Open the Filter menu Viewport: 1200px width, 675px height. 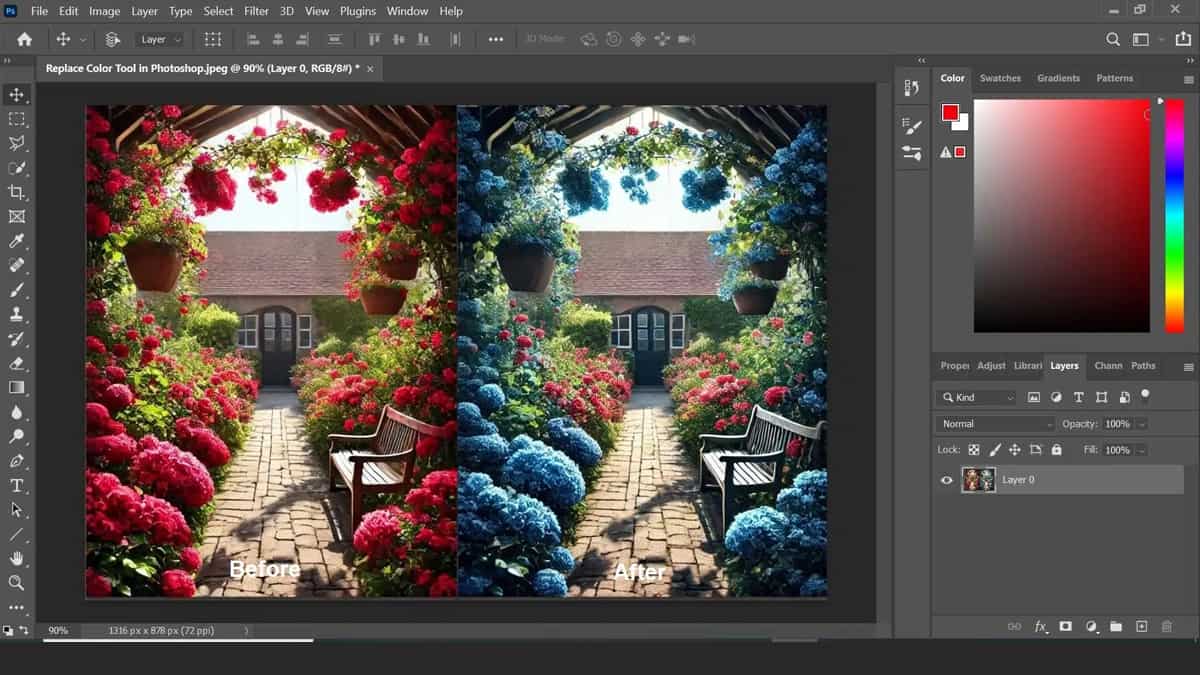[x=256, y=11]
